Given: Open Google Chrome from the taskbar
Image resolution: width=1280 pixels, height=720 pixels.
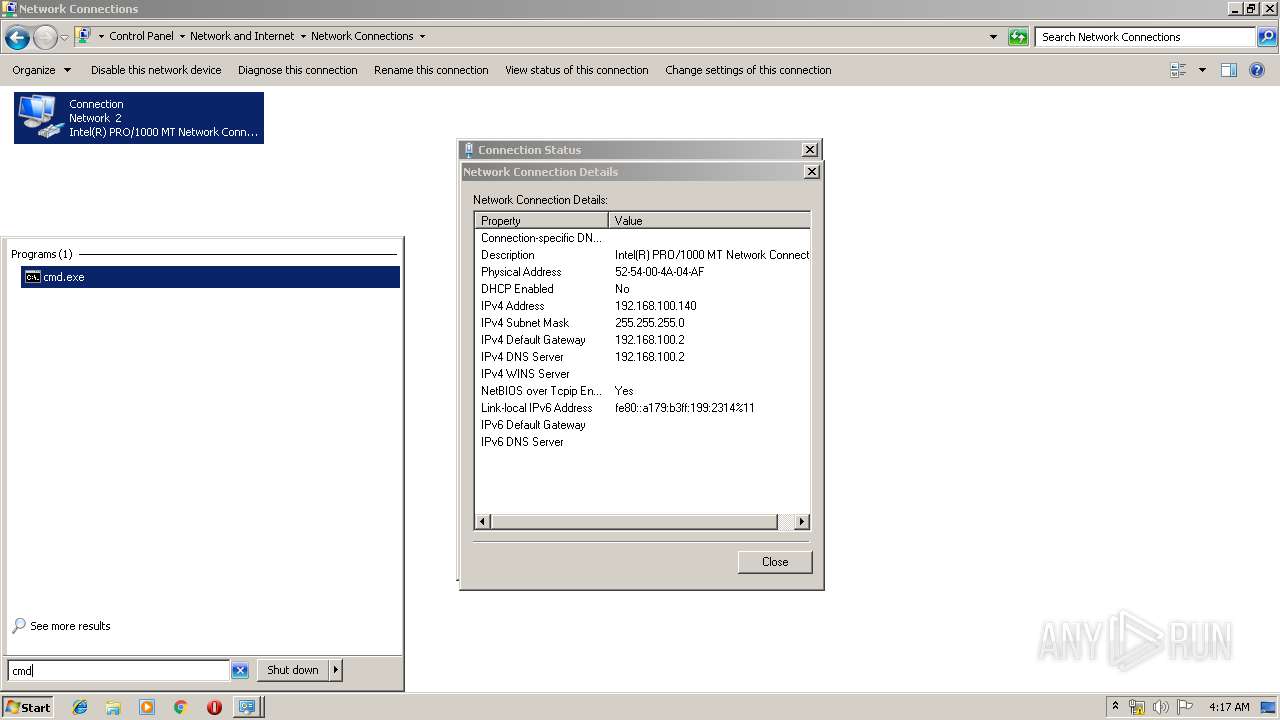Looking at the screenshot, I should [181, 707].
